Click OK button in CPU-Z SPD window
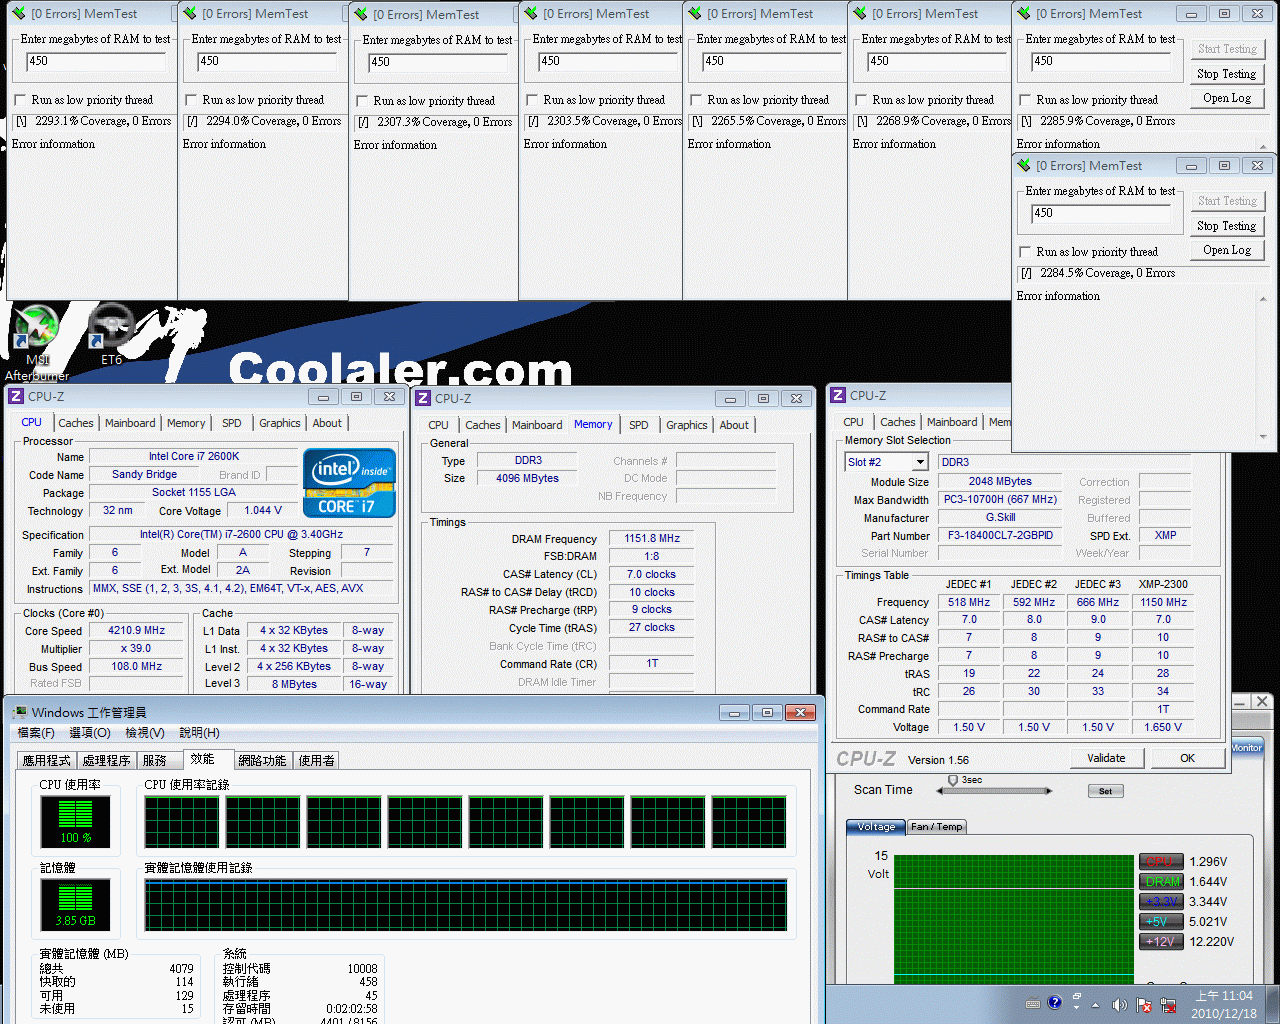1280x1024 pixels. (1187, 758)
